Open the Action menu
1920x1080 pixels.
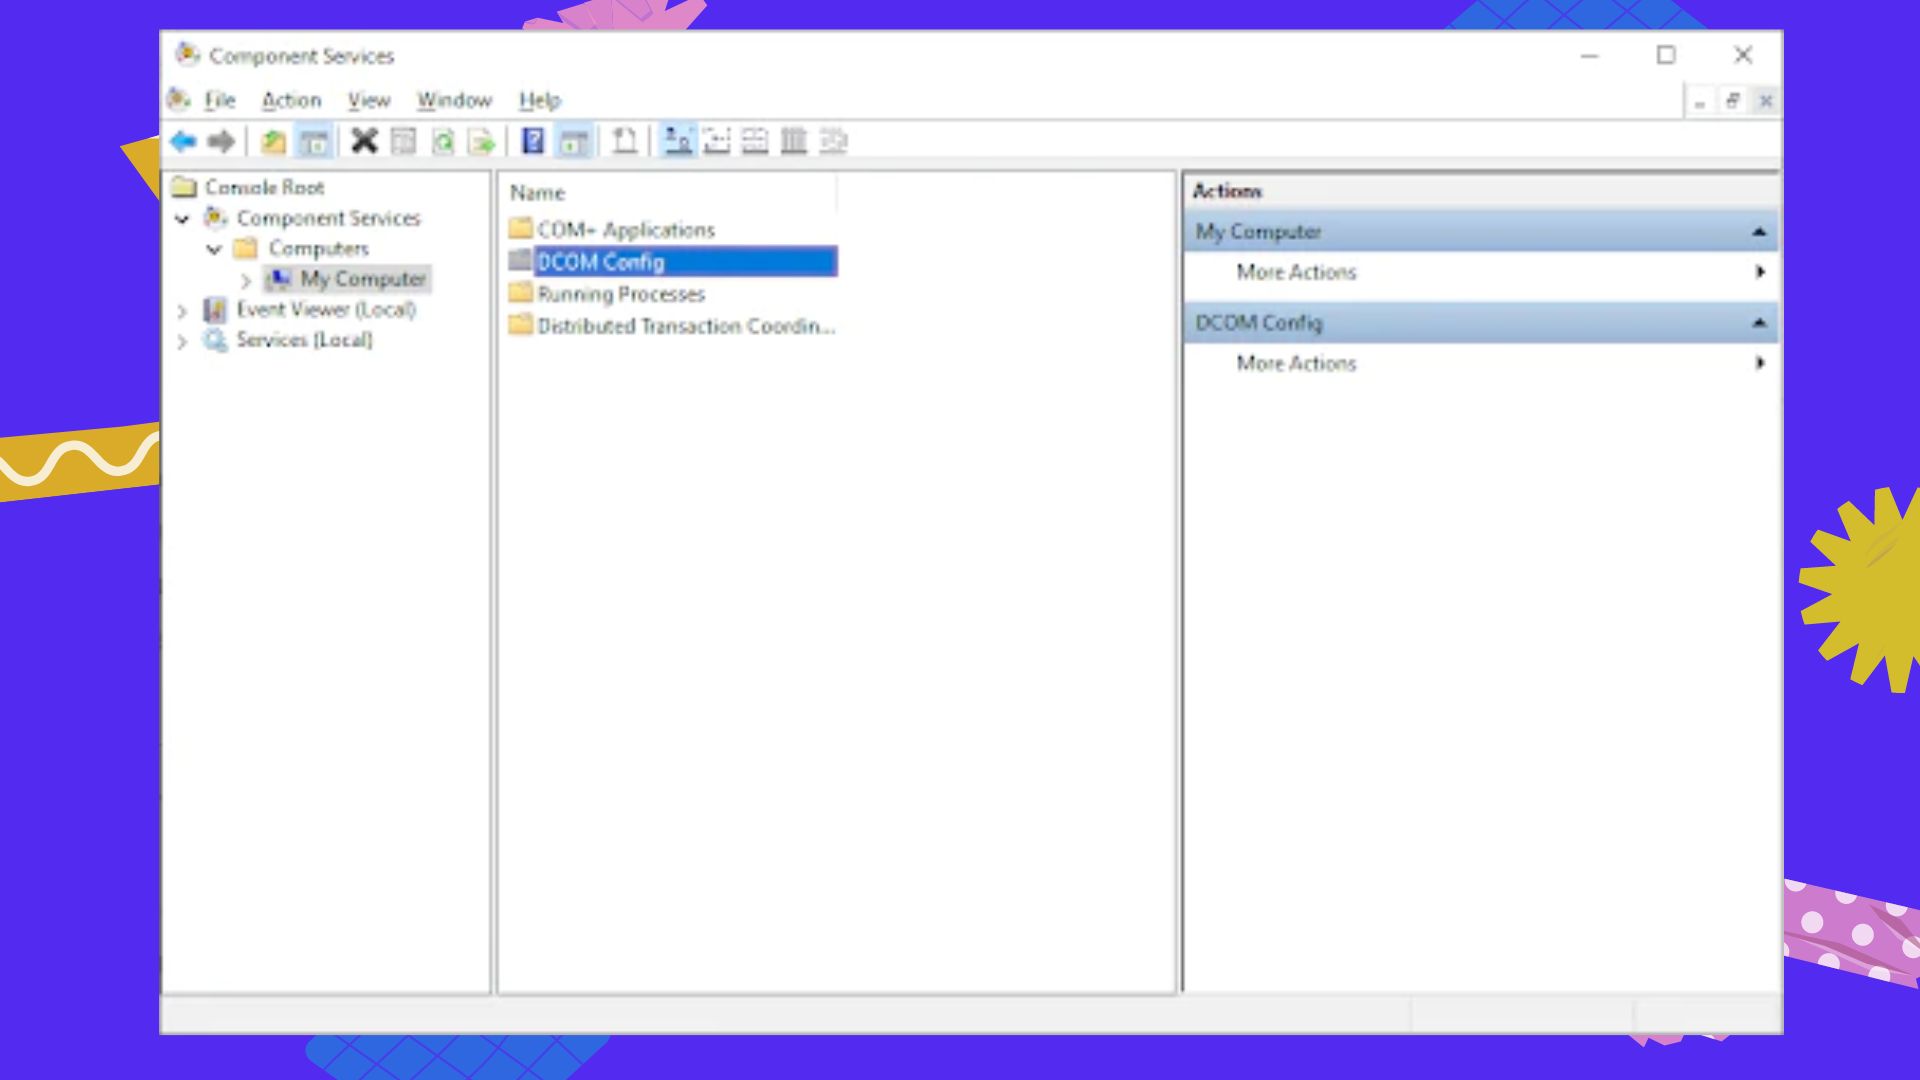pos(291,100)
